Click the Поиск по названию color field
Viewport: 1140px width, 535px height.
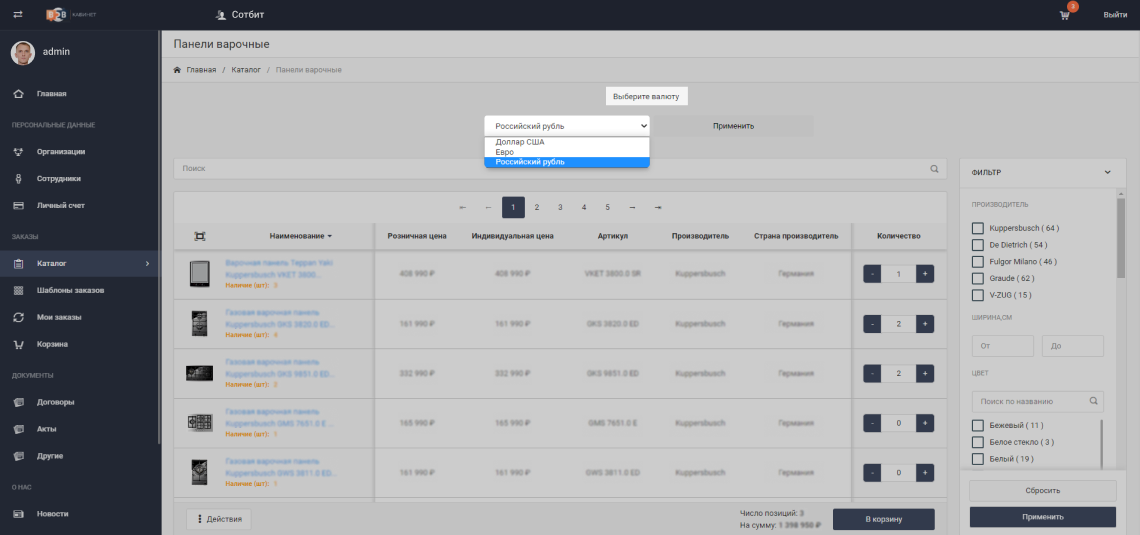click(x=1037, y=401)
